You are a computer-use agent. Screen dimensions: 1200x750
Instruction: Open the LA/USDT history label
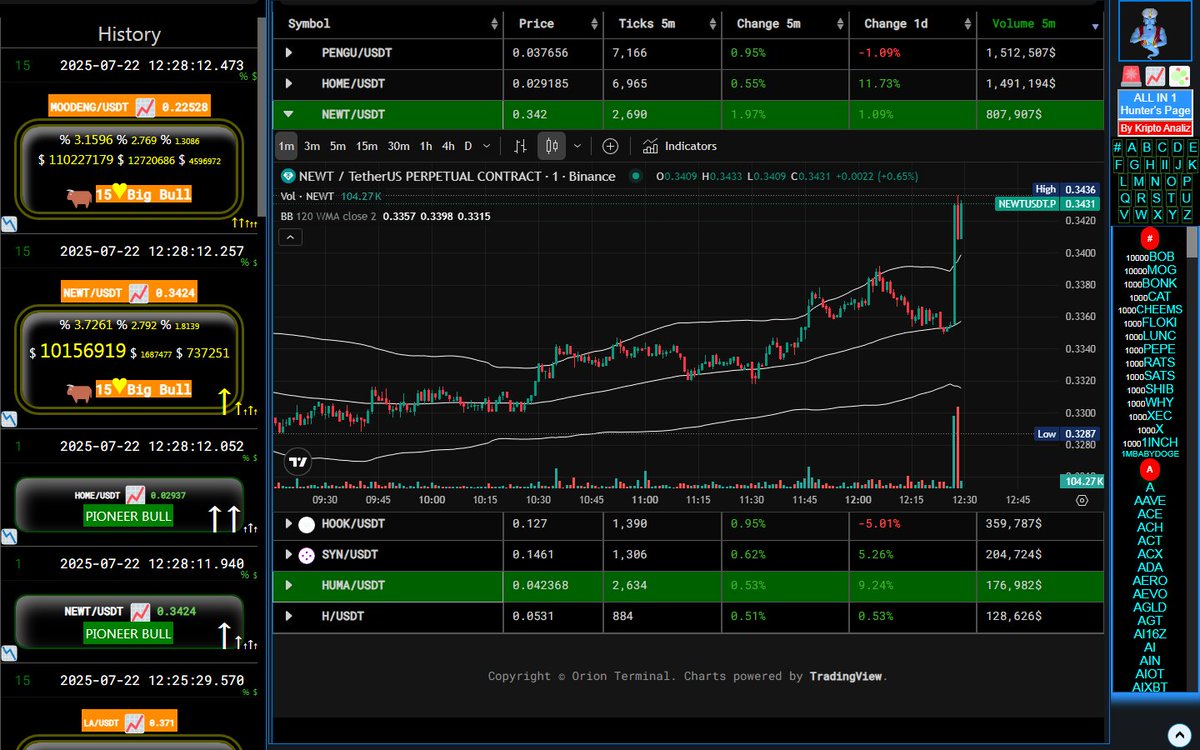coord(129,719)
